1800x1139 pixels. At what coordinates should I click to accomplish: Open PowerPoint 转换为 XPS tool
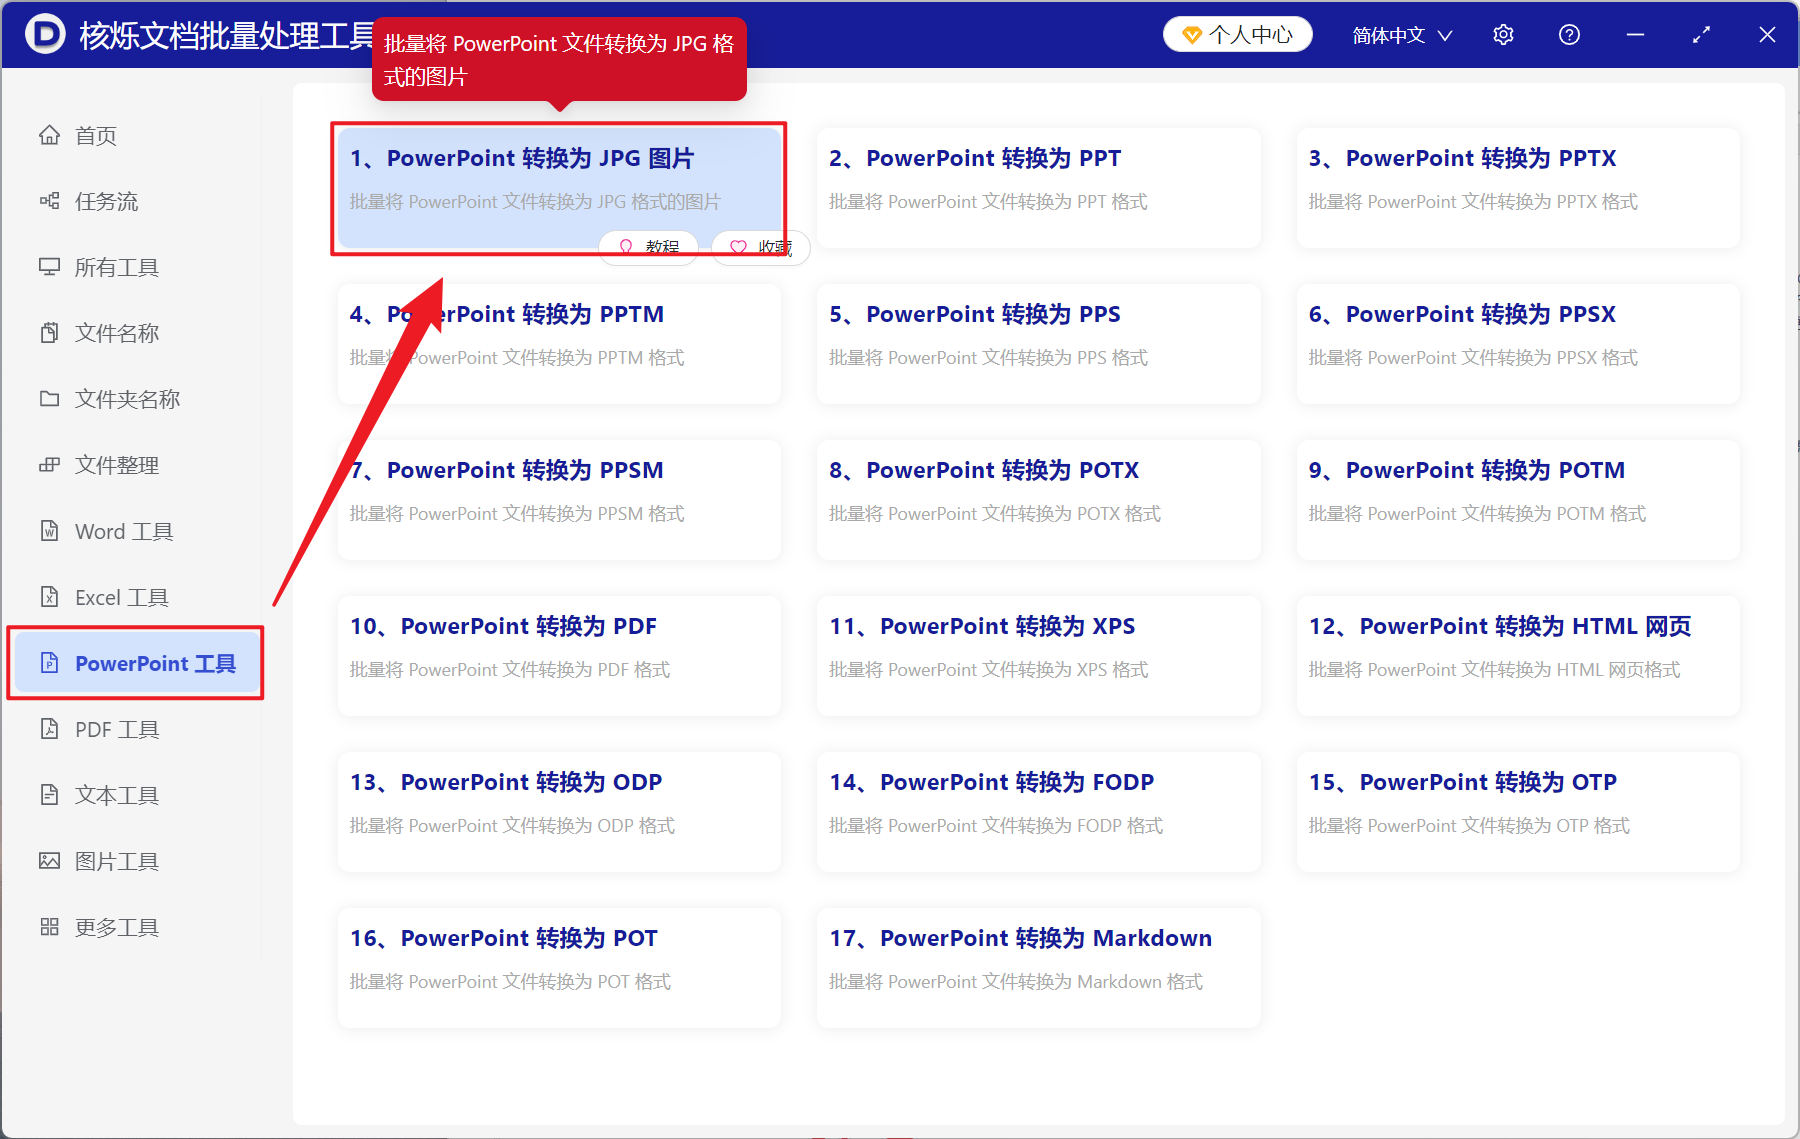pos(1038,655)
